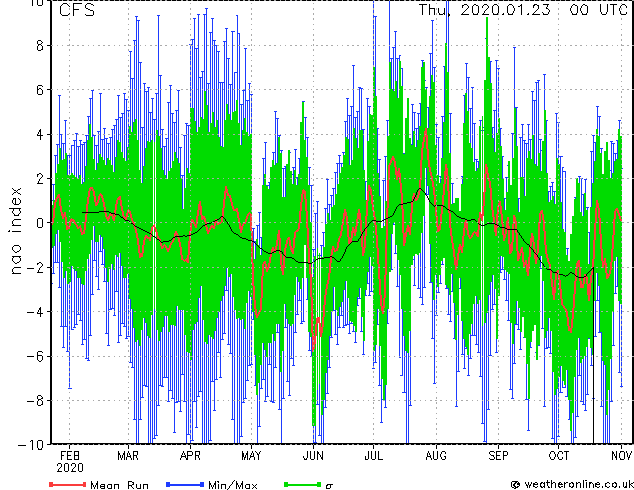Image resolution: width=634 pixels, height=490 pixels.
Task: Click the y-axis value 6
Action: point(40,90)
